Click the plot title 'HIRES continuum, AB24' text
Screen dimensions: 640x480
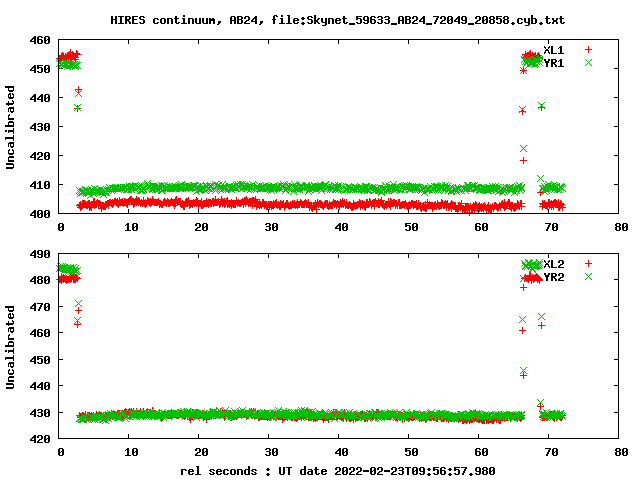[187, 20]
